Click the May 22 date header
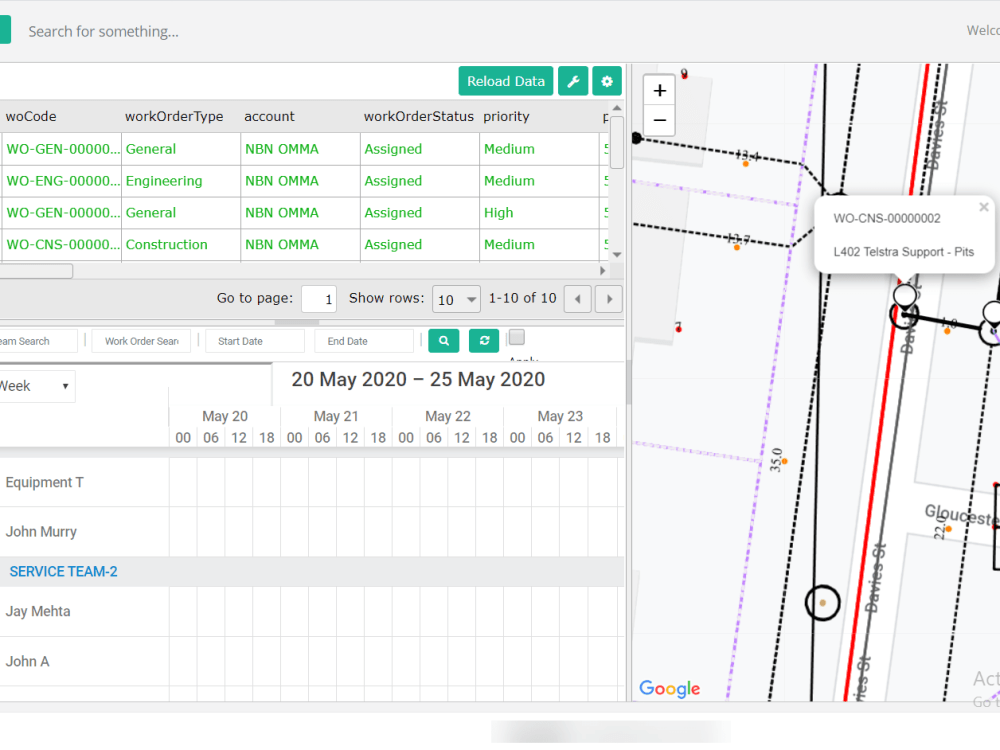The height and width of the screenshot is (750, 1000). point(448,416)
